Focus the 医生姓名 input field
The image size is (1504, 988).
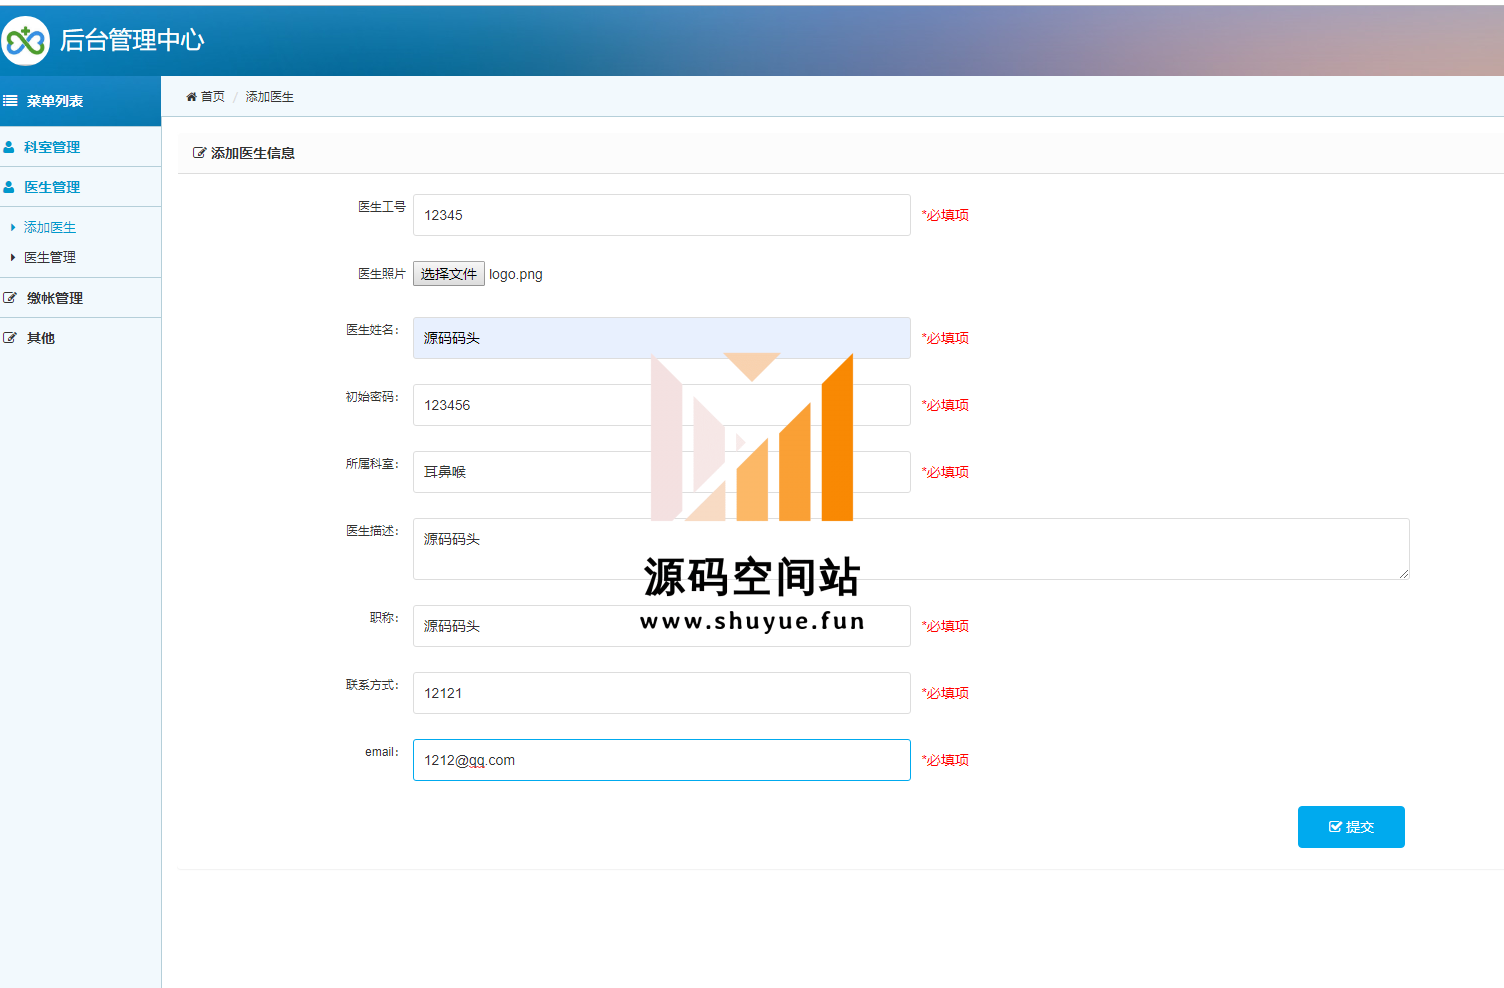662,338
